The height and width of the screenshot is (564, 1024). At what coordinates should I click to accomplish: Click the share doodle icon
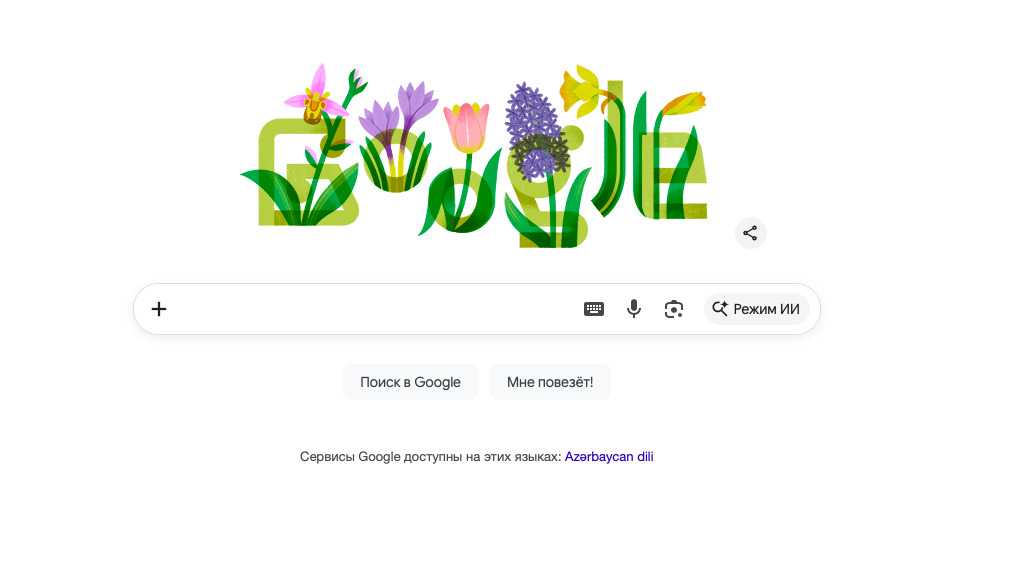point(750,234)
